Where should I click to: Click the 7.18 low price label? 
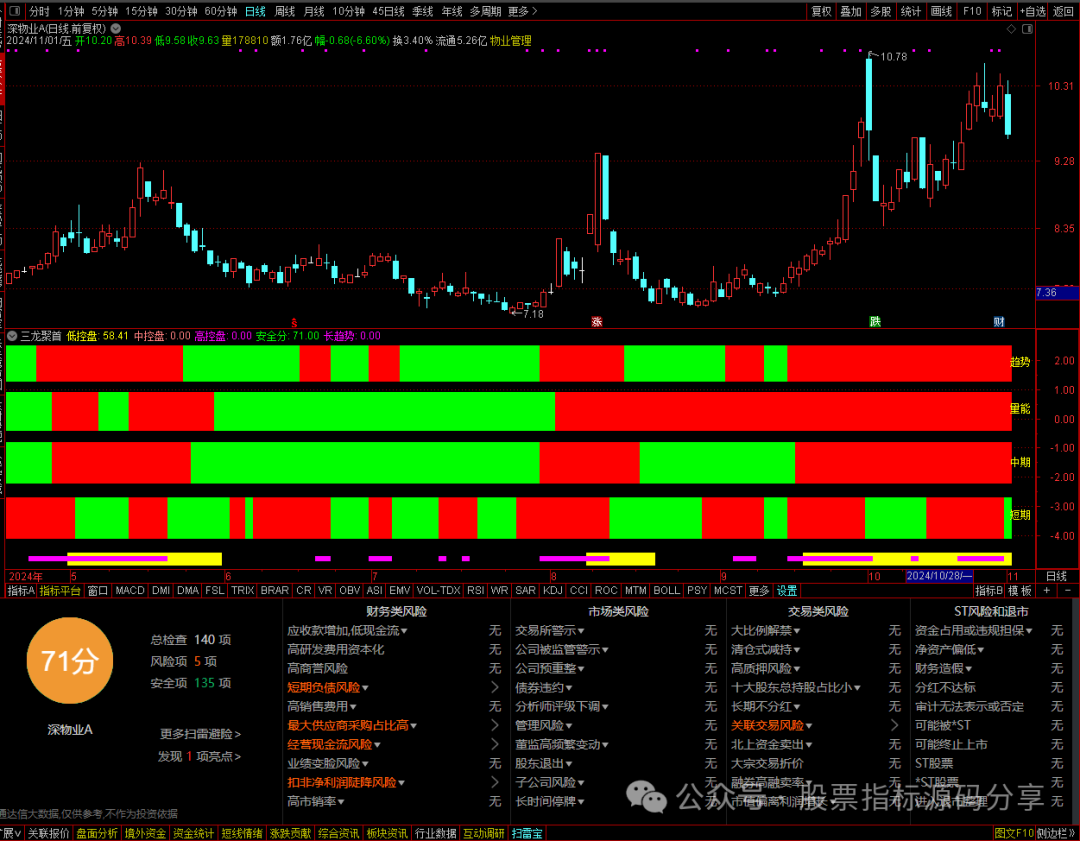click(x=533, y=314)
